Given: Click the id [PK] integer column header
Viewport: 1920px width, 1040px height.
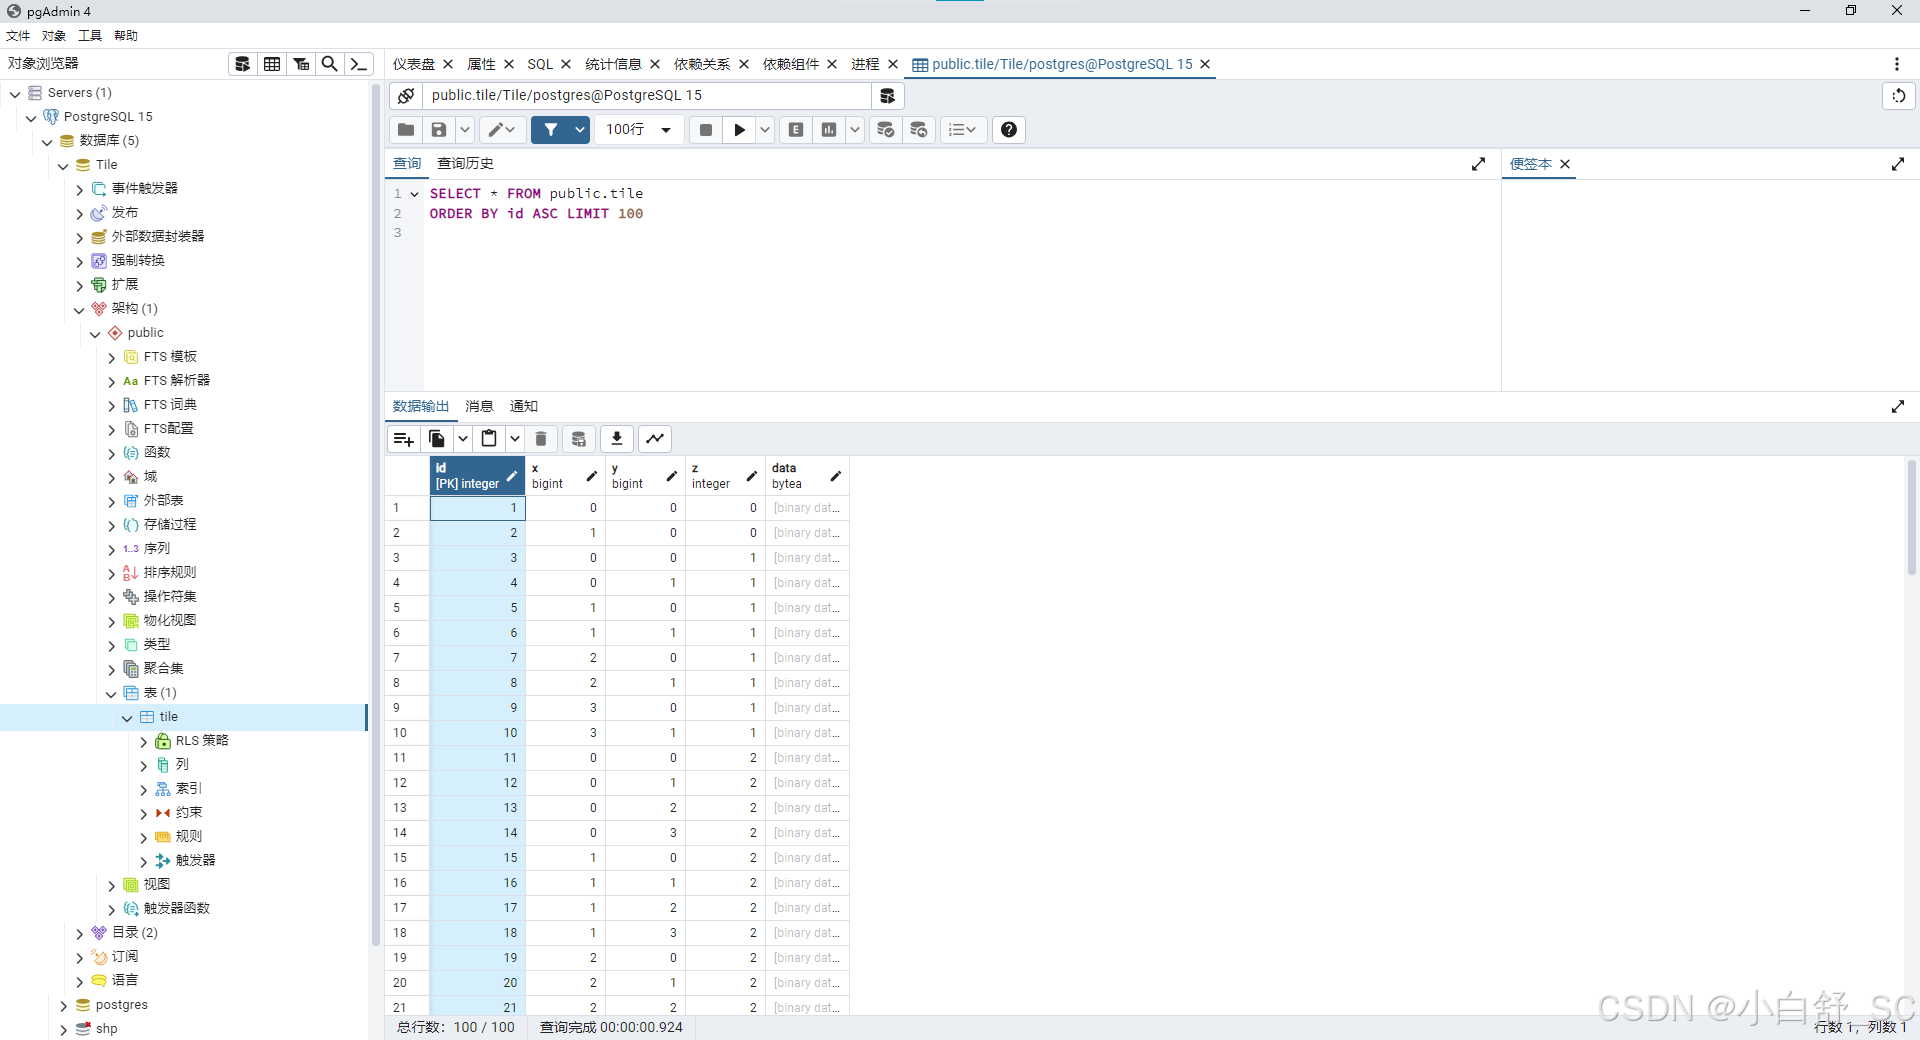Looking at the screenshot, I should pos(477,476).
